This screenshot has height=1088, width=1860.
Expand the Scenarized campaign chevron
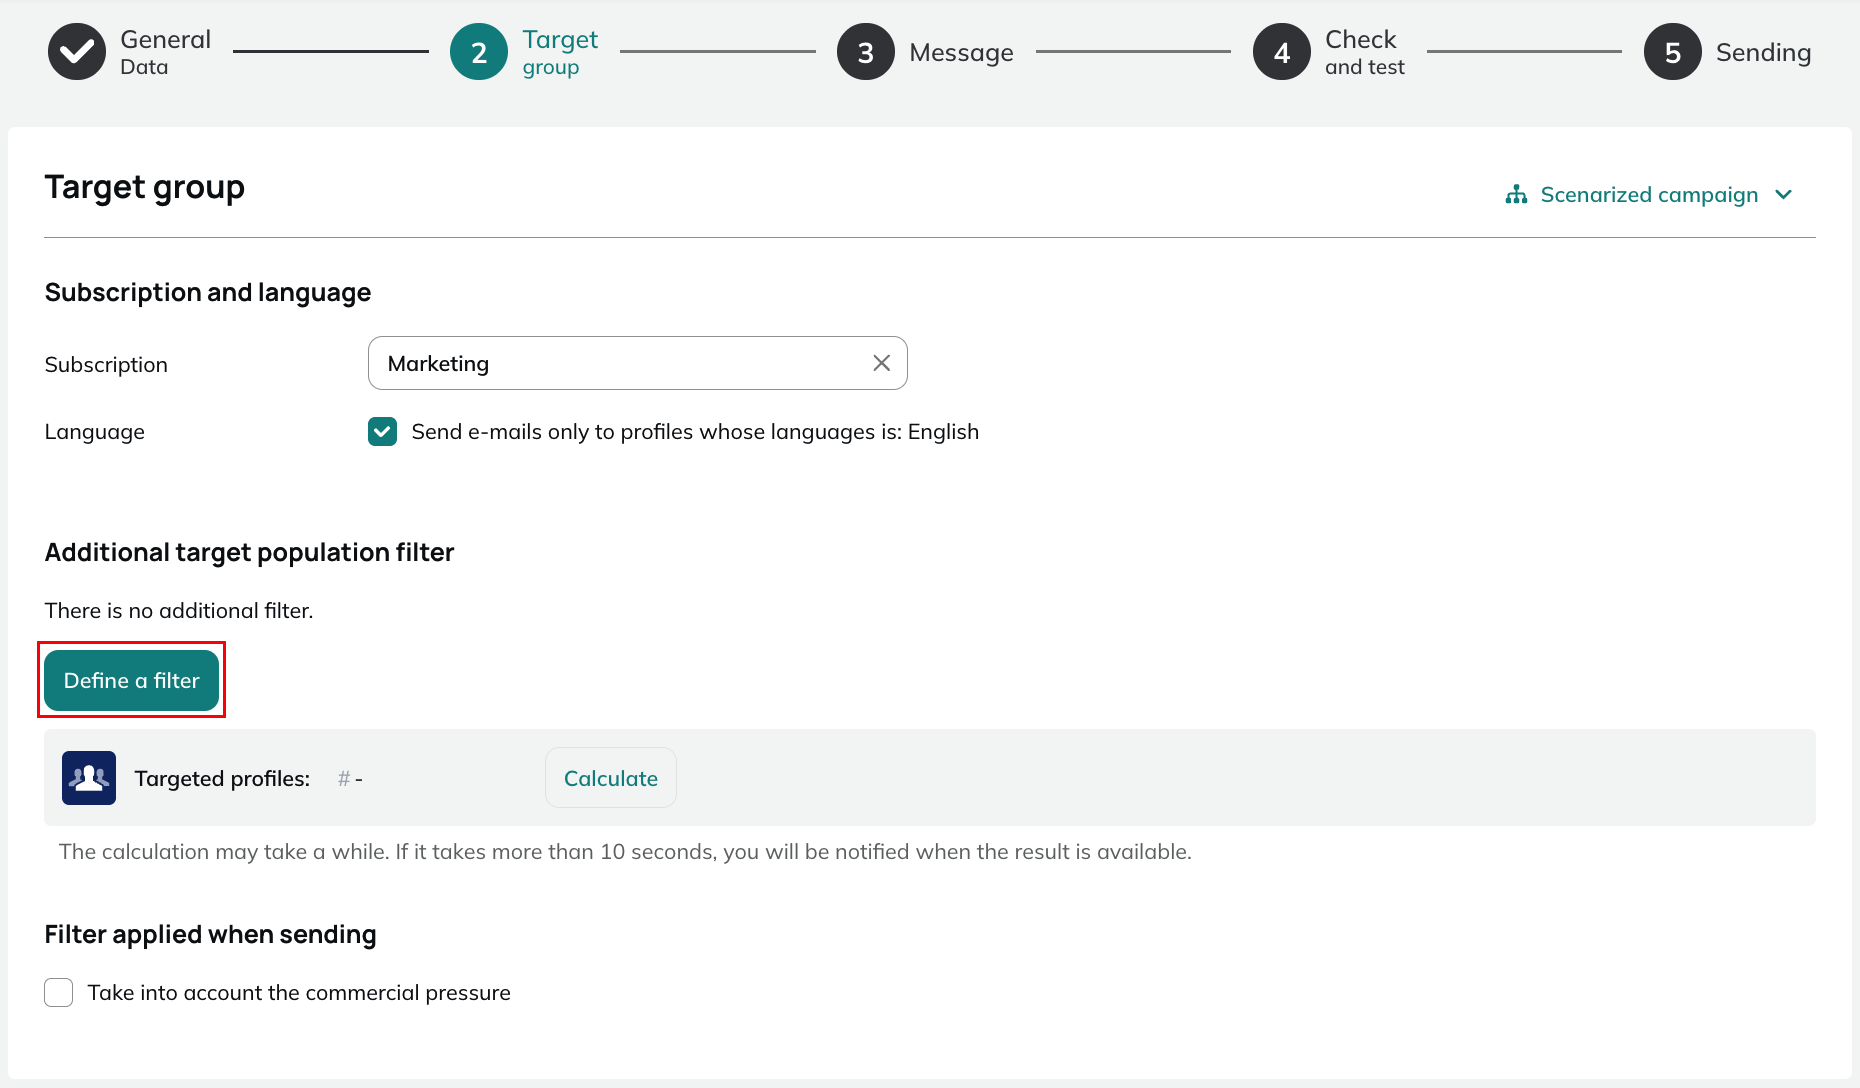point(1783,195)
